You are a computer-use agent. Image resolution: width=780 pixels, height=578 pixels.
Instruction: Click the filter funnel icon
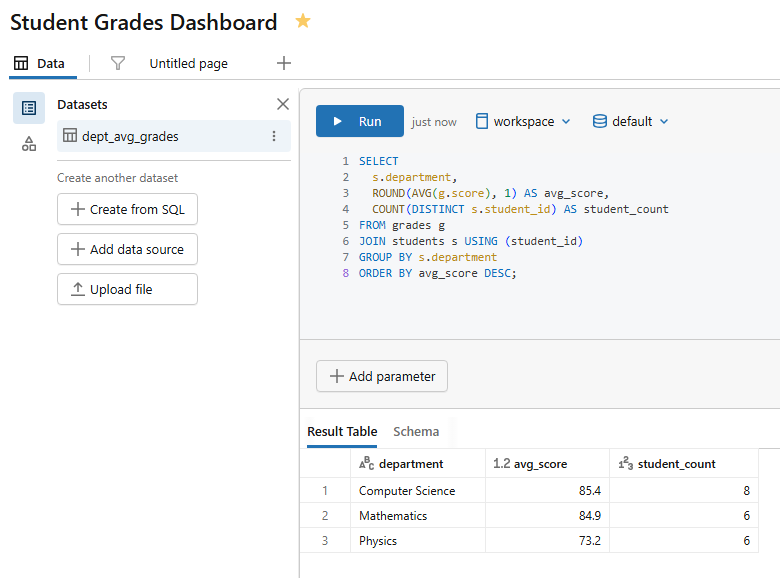click(118, 63)
